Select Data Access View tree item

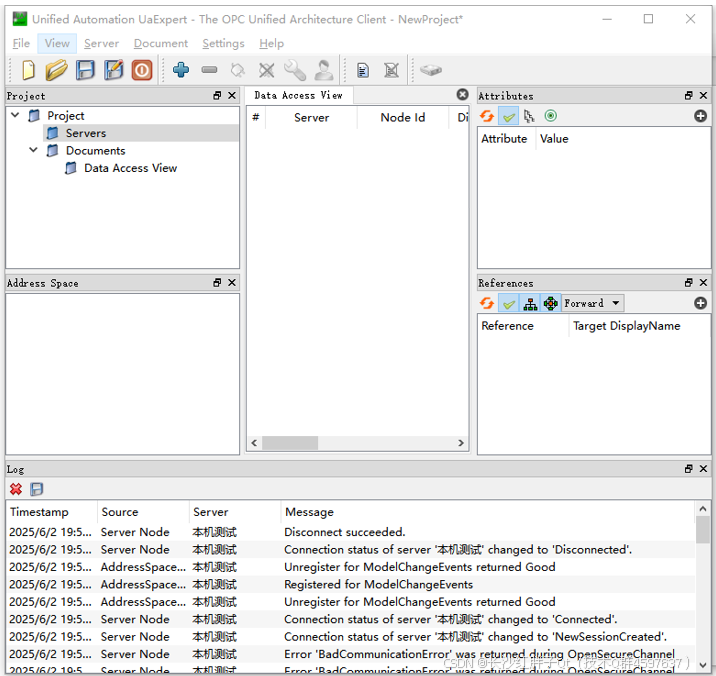tap(130, 168)
